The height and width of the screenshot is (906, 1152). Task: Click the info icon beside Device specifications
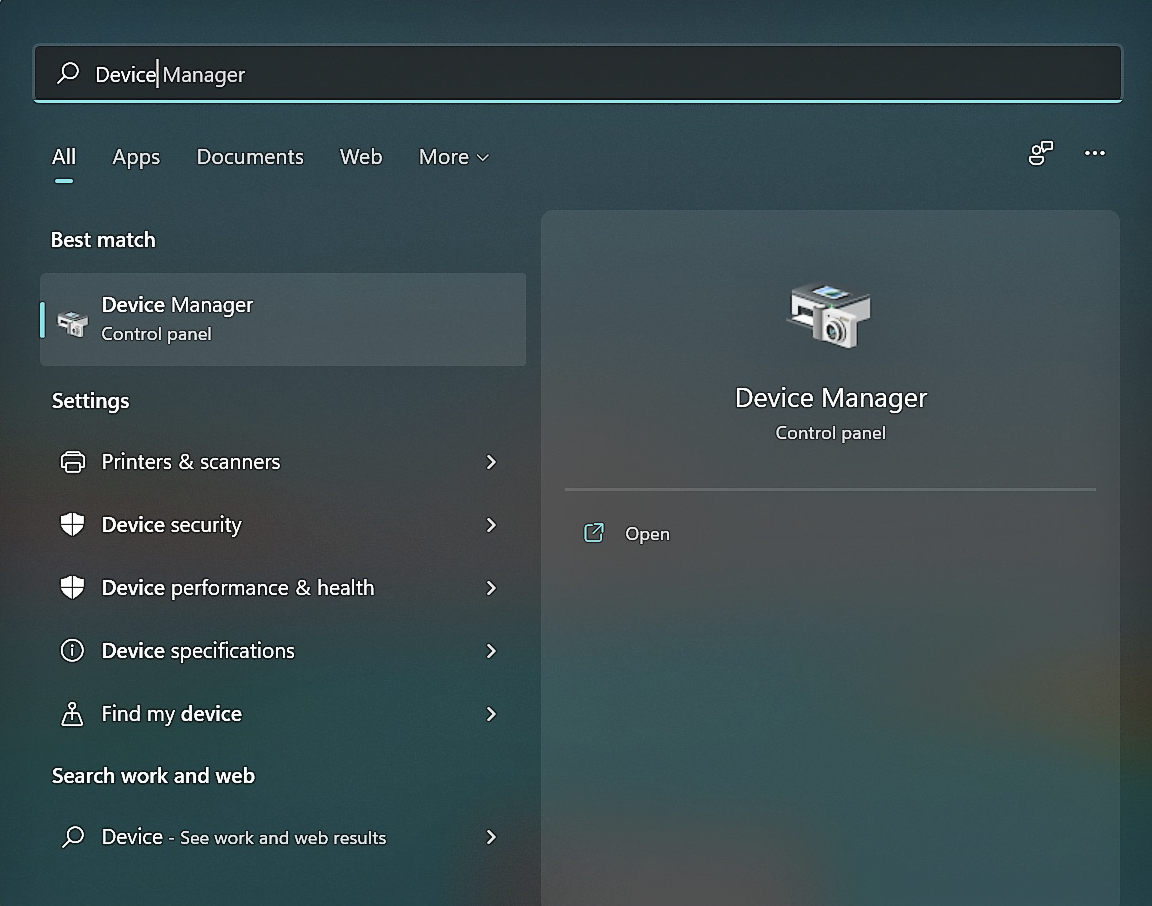coord(72,650)
